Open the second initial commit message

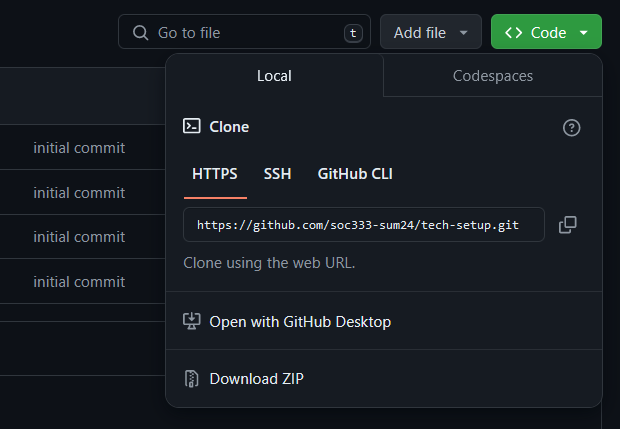pos(79,193)
